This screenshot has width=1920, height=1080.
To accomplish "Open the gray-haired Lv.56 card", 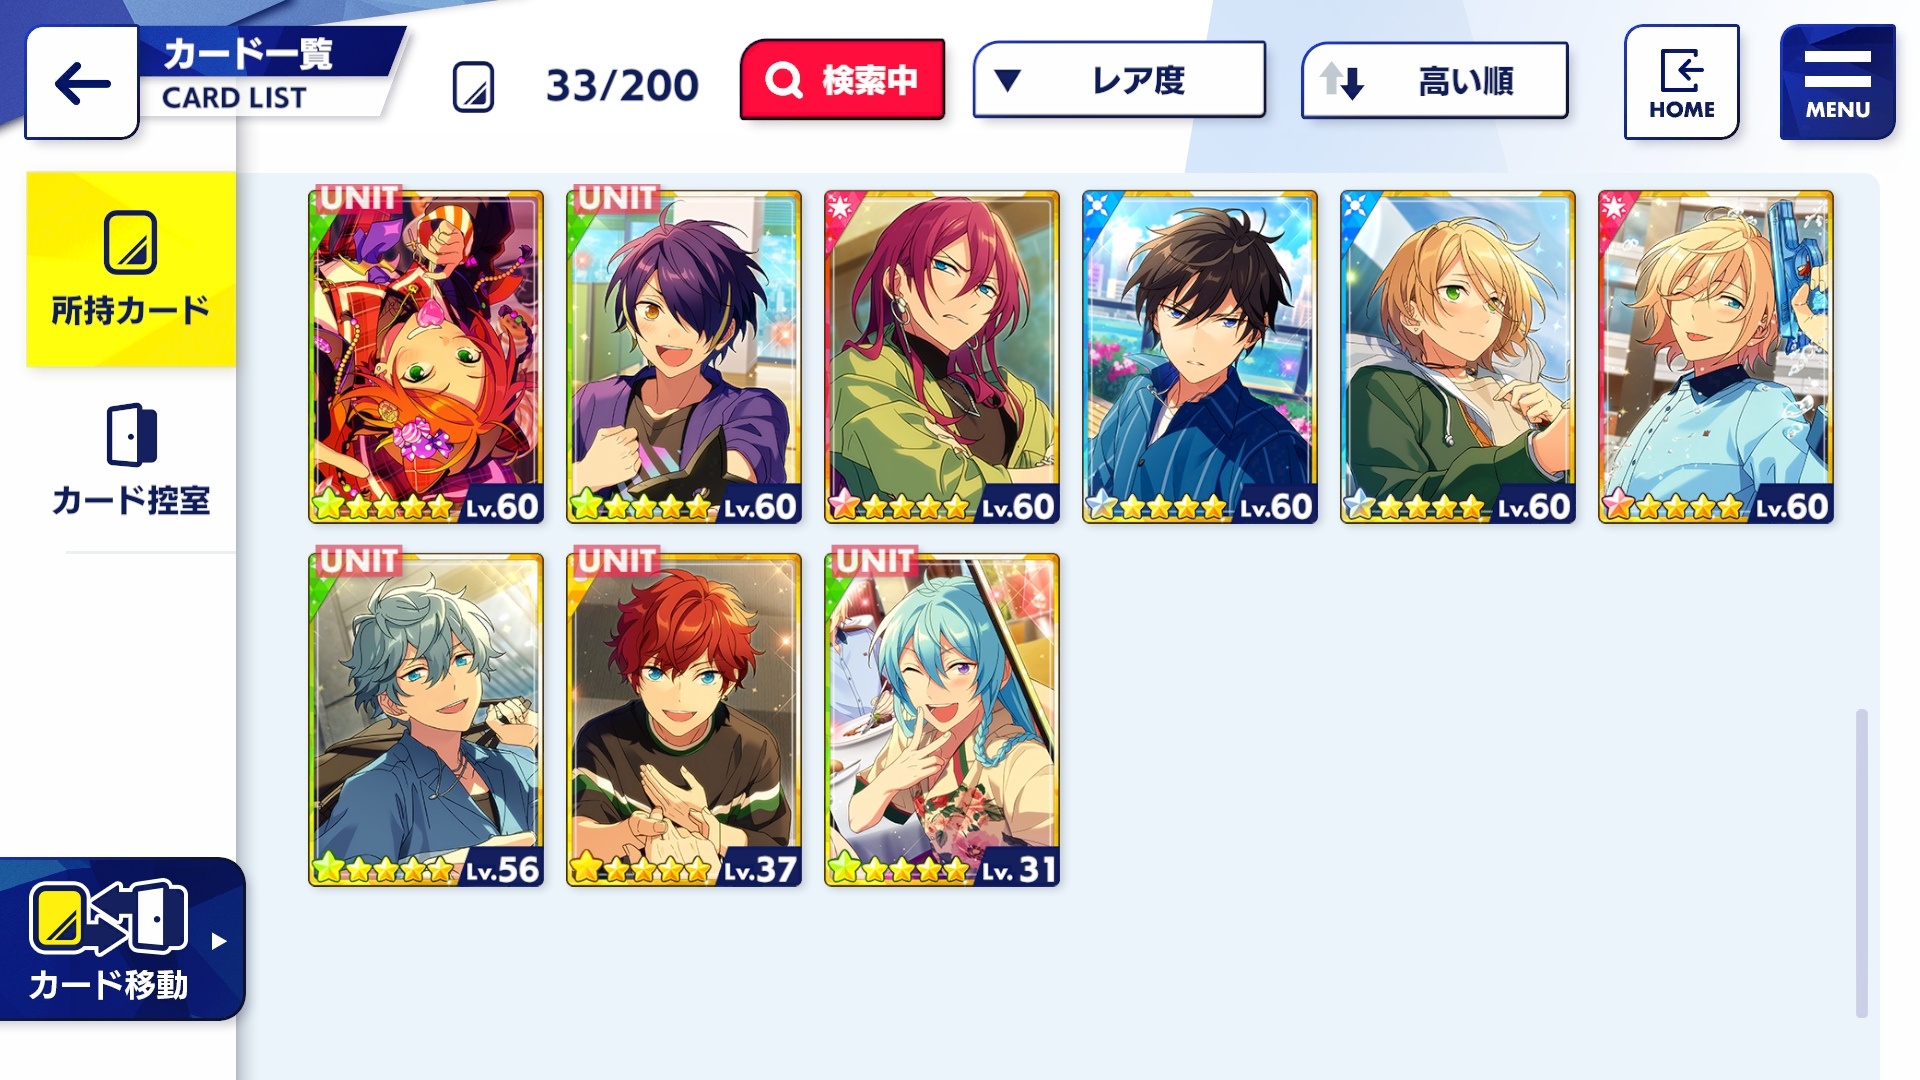I will (426, 720).
